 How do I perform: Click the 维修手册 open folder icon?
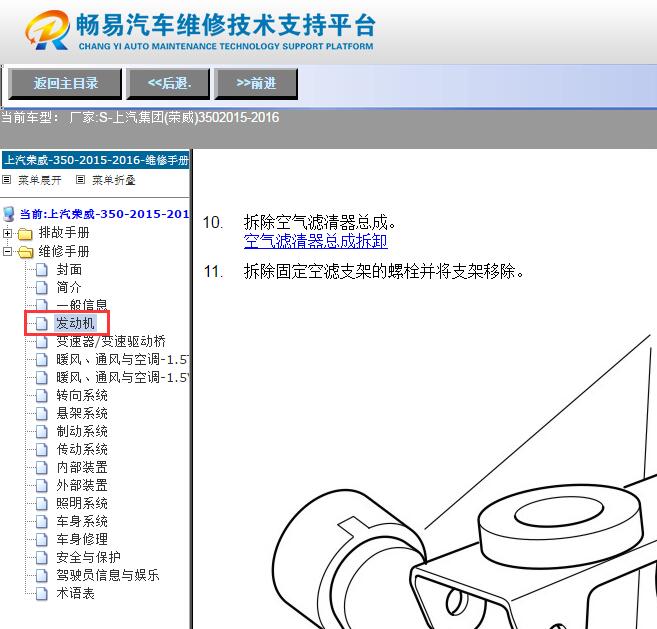[x=26, y=252]
